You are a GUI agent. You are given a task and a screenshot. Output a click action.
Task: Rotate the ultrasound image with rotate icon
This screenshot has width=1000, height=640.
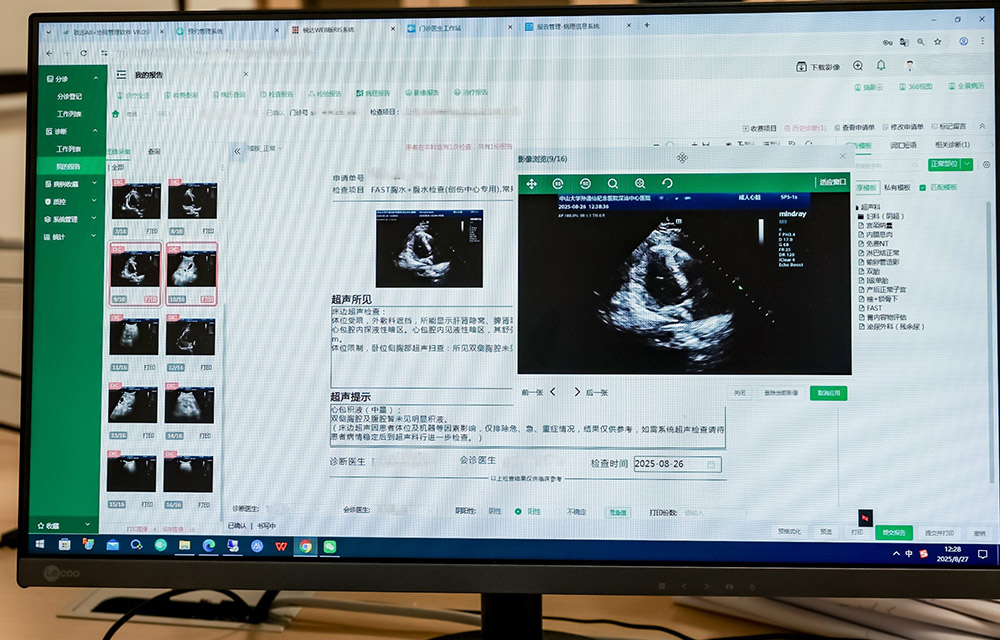click(x=667, y=184)
